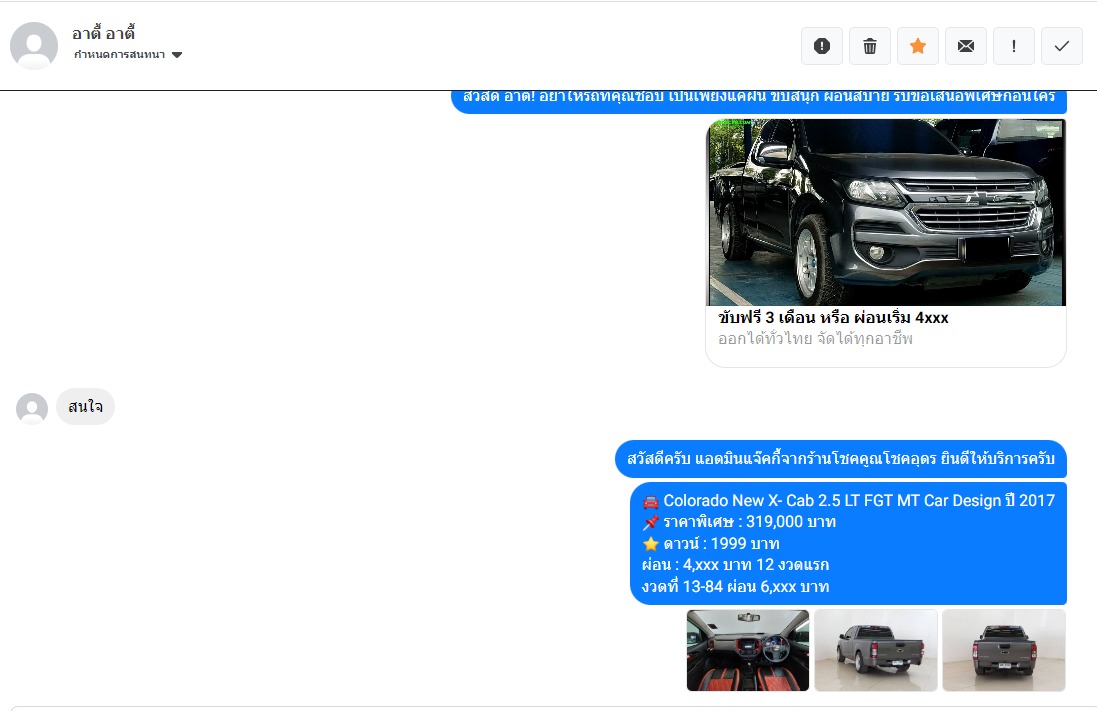Select the price line ราคาพิเศษ : 319,000 บาท
The image size is (1097, 711).
pyautogui.click(x=739, y=522)
